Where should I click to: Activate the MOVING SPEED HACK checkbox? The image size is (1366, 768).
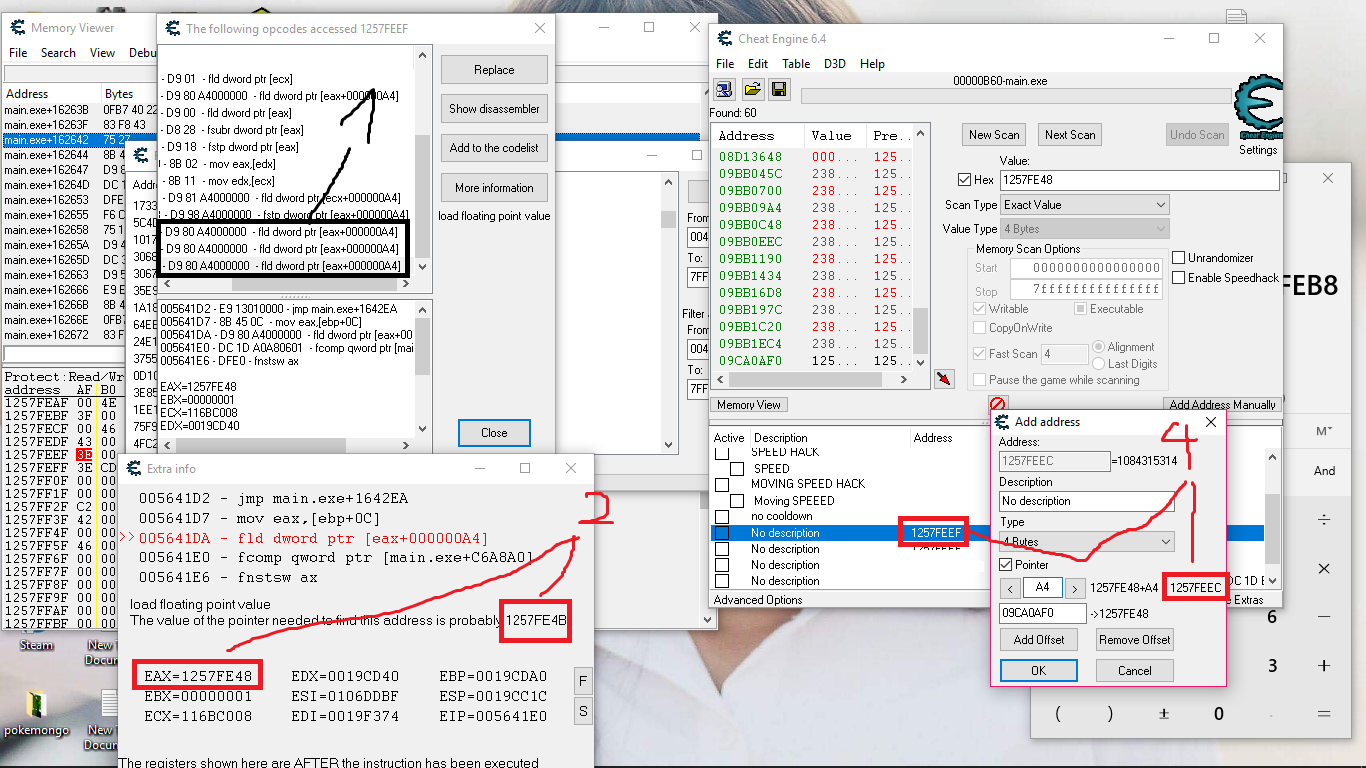pyautogui.click(x=722, y=484)
